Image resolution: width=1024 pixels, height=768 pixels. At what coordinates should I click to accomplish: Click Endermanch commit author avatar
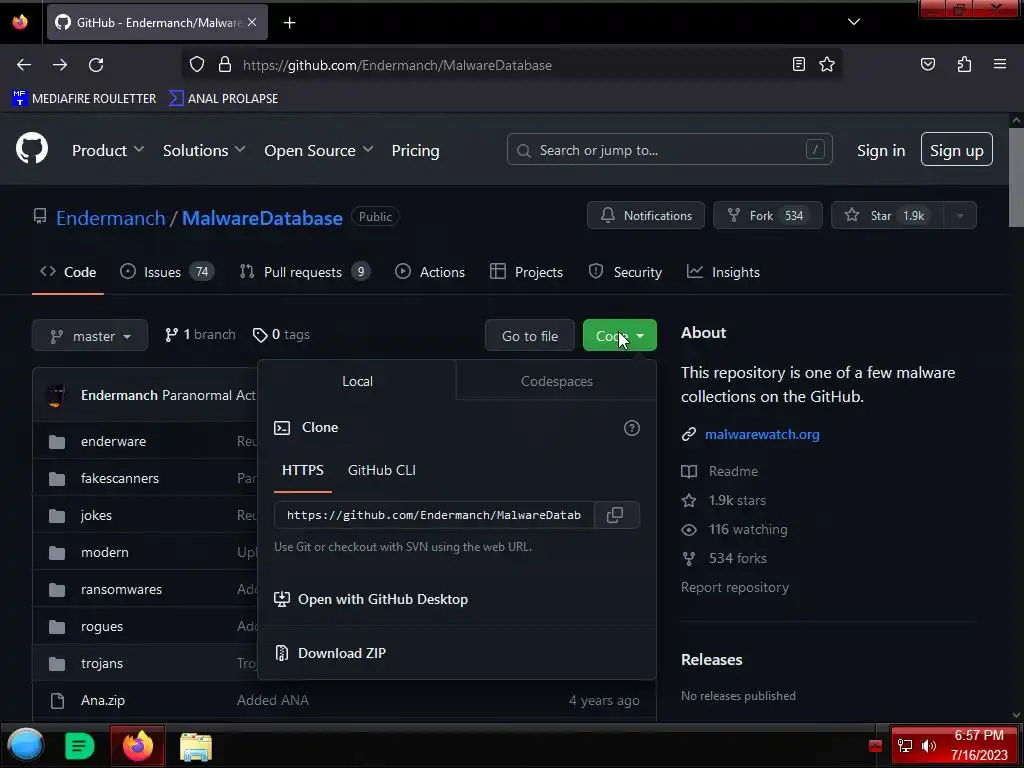tap(57, 395)
